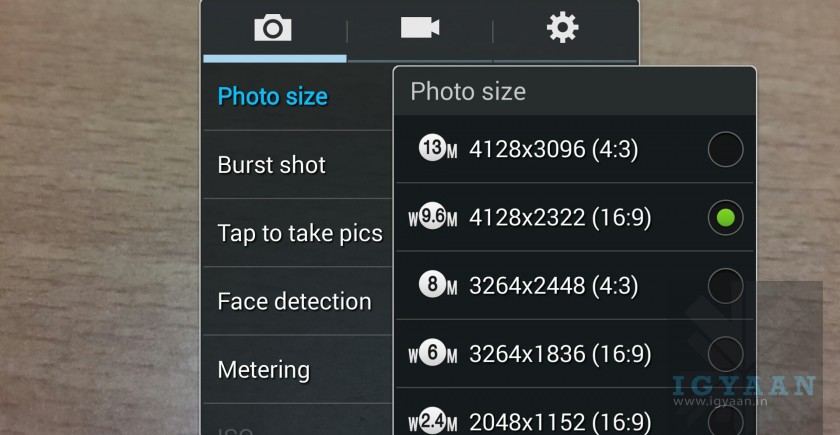This screenshot has height=435, width=840.
Task: Open the Metering setting
Action: (264, 369)
